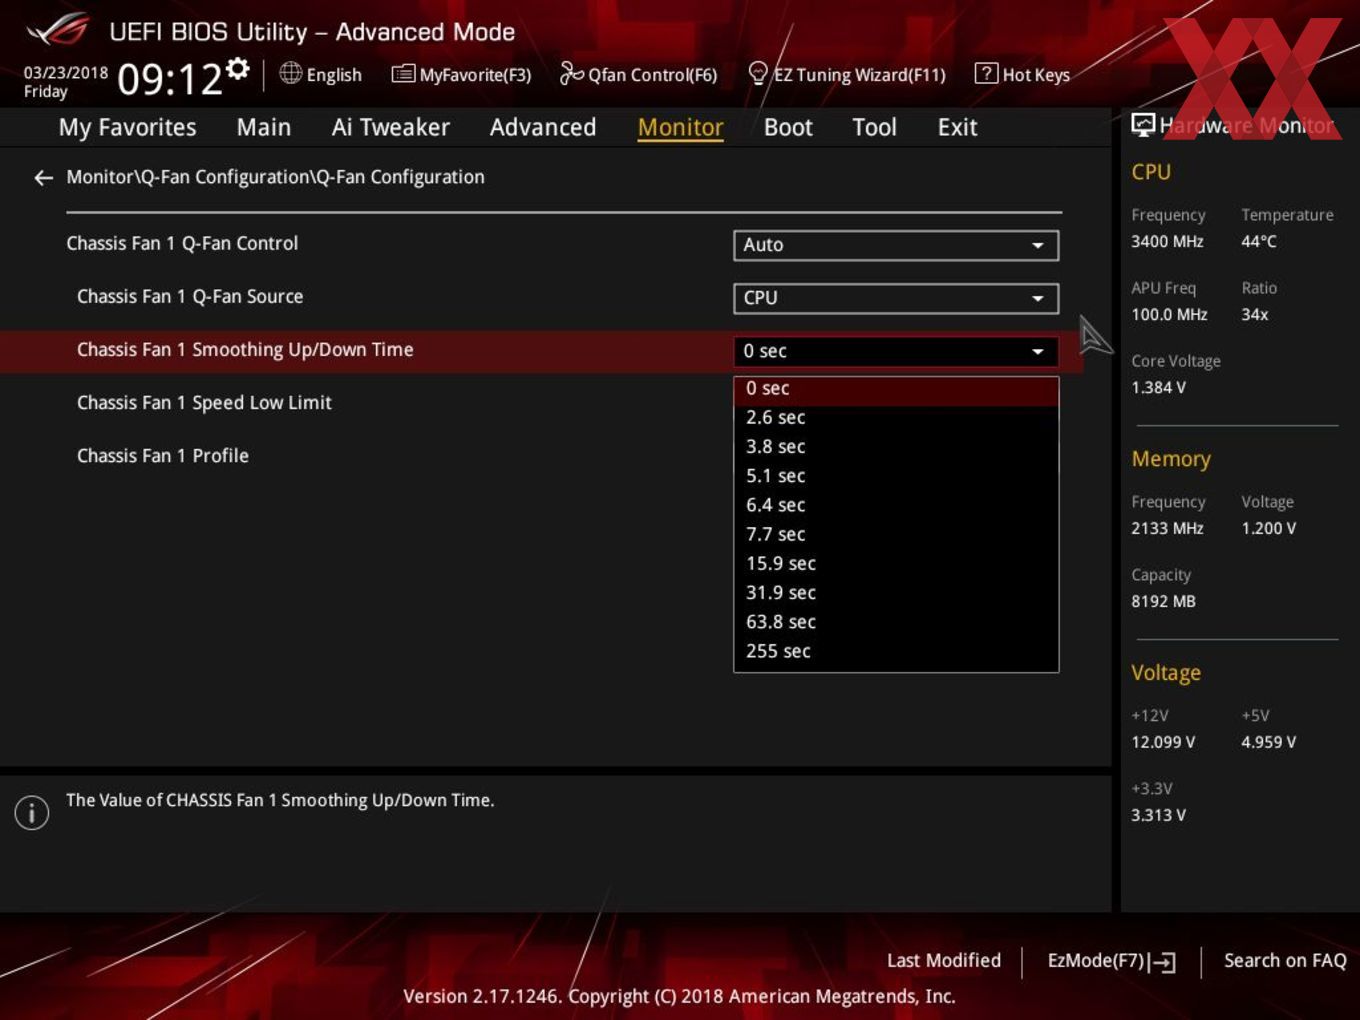
Task: Select 5.1 sec smoothing time
Action: (896, 476)
